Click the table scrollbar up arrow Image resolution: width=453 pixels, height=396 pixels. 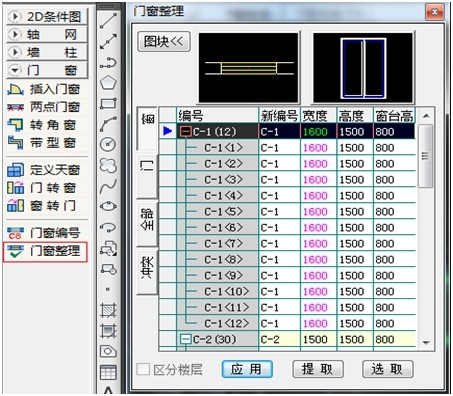click(x=426, y=116)
